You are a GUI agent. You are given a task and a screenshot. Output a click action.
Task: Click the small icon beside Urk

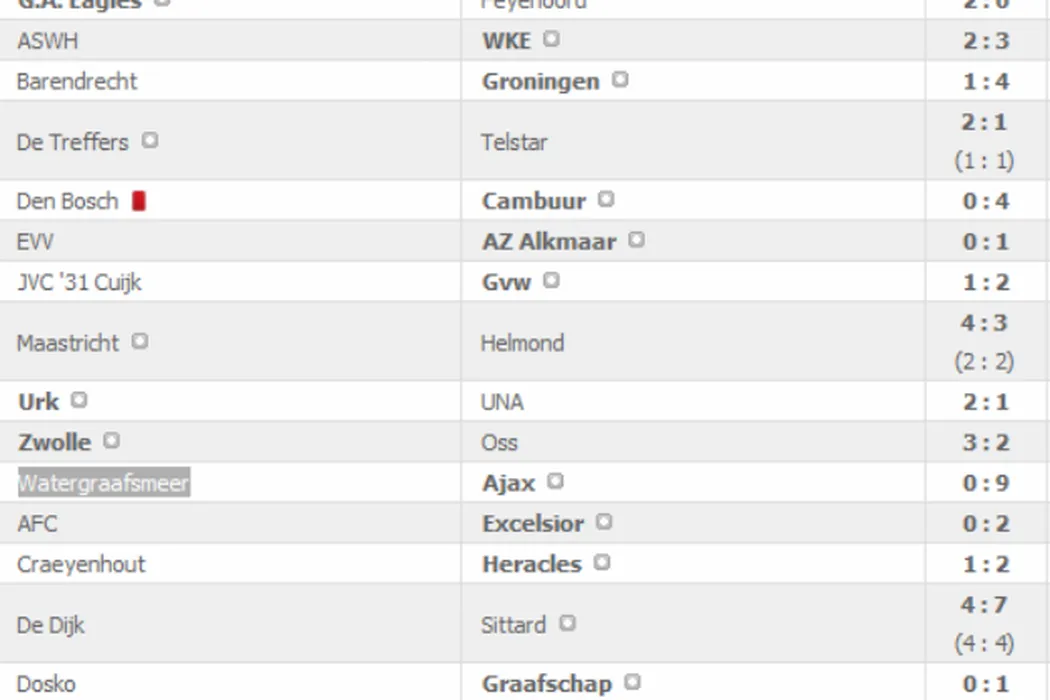(79, 401)
